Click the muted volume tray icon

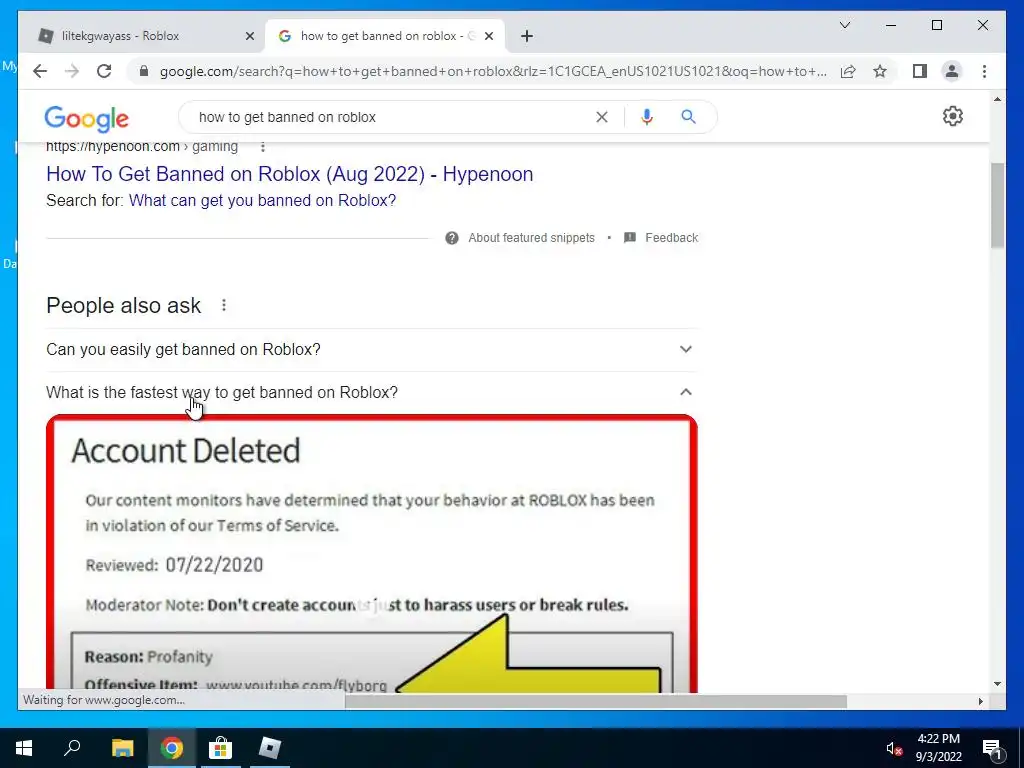point(894,748)
